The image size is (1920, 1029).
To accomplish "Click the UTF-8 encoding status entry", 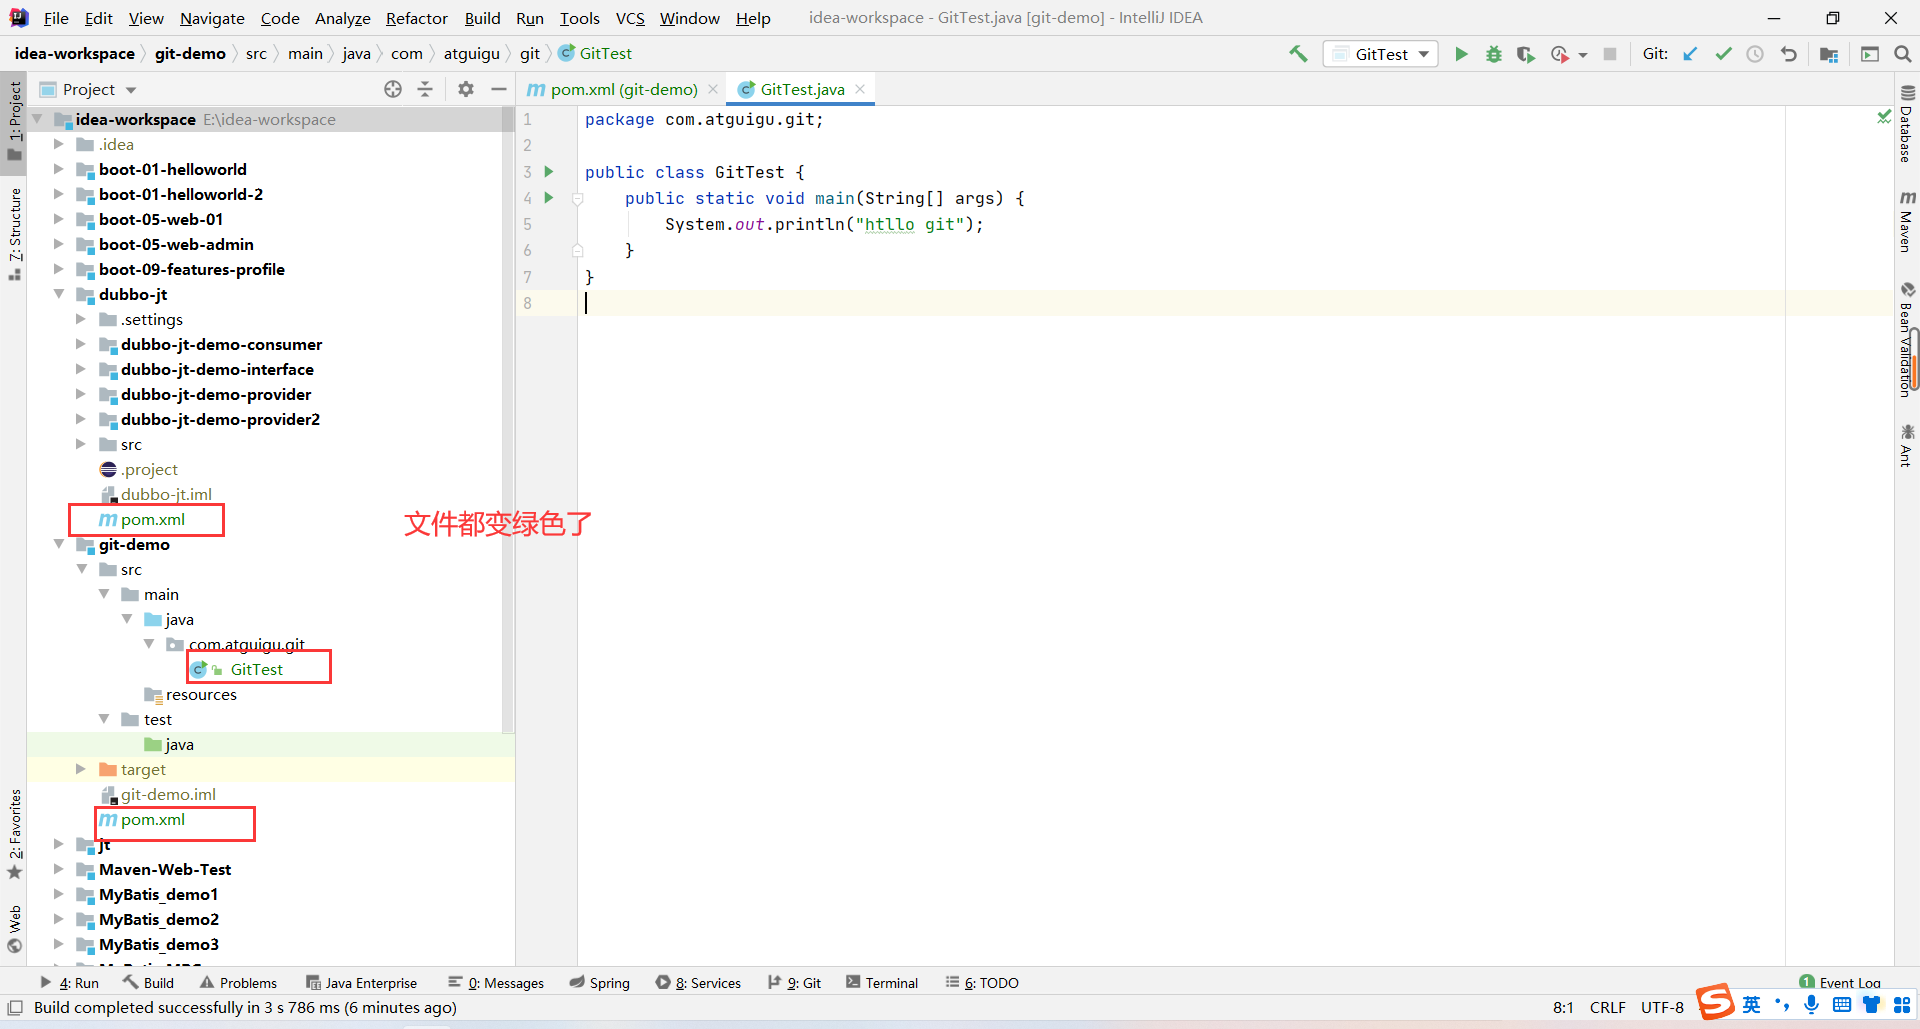I will [1662, 1007].
